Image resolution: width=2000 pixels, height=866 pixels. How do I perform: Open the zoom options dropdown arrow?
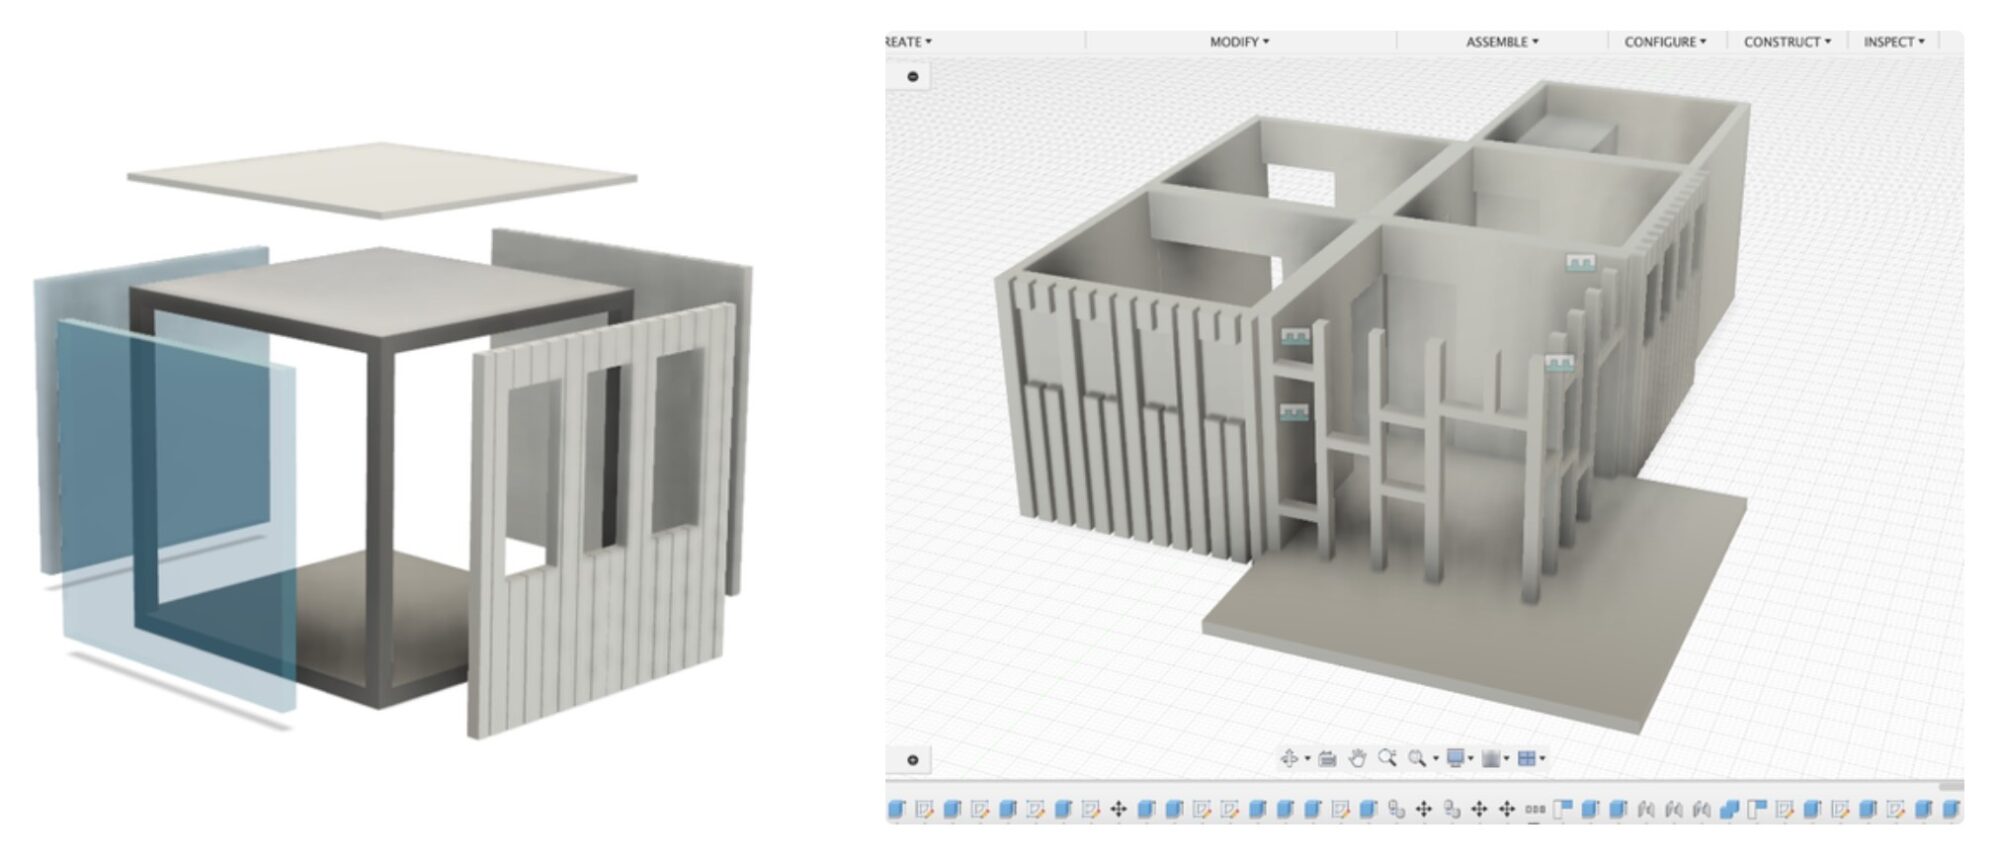(x=1435, y=759)
